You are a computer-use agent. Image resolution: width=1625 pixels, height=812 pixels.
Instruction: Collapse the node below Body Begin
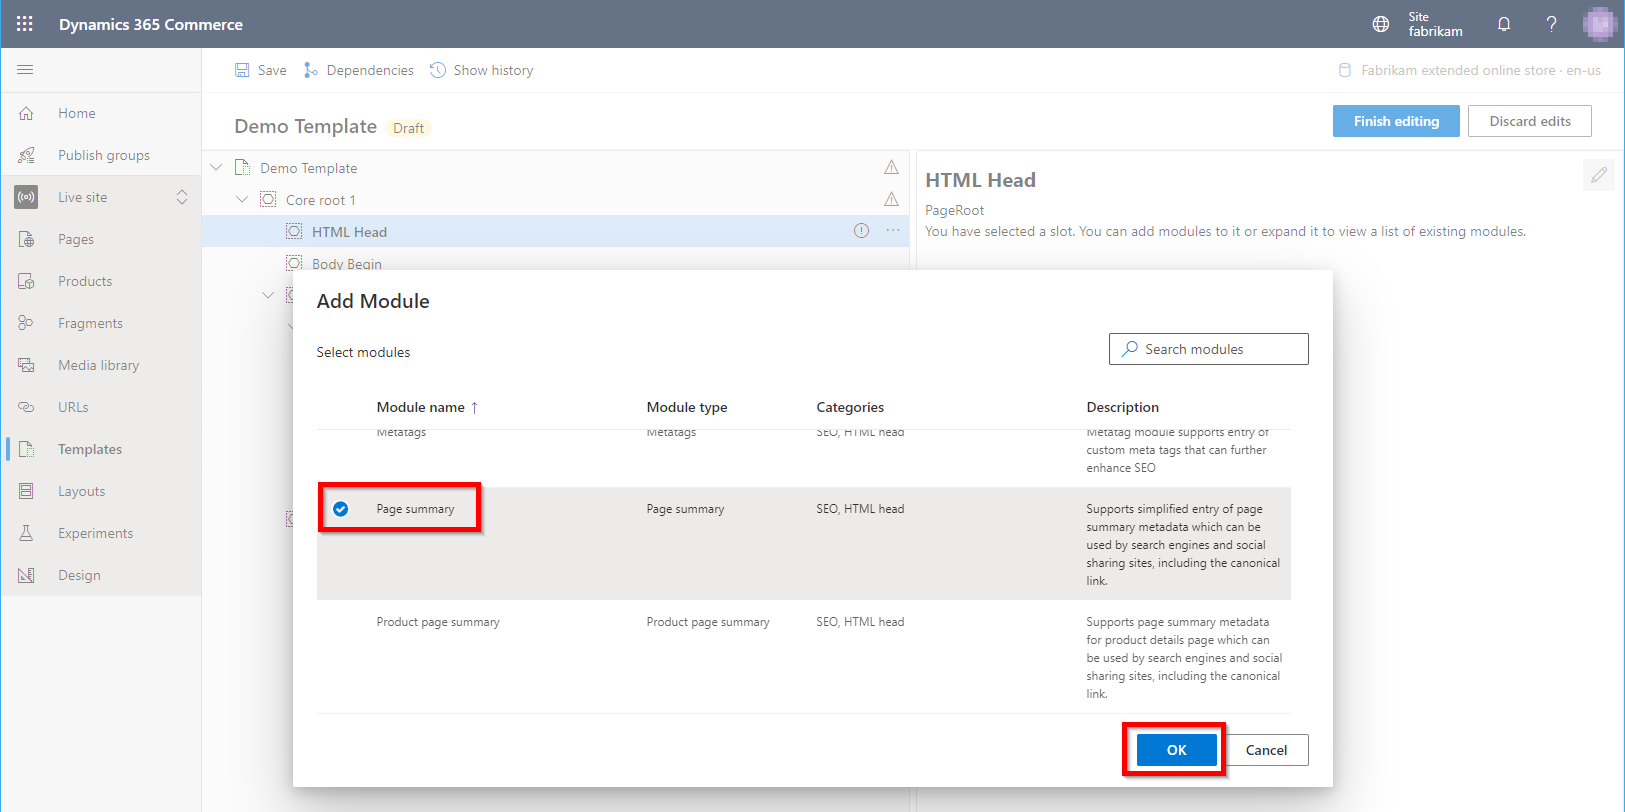(268, 295)
